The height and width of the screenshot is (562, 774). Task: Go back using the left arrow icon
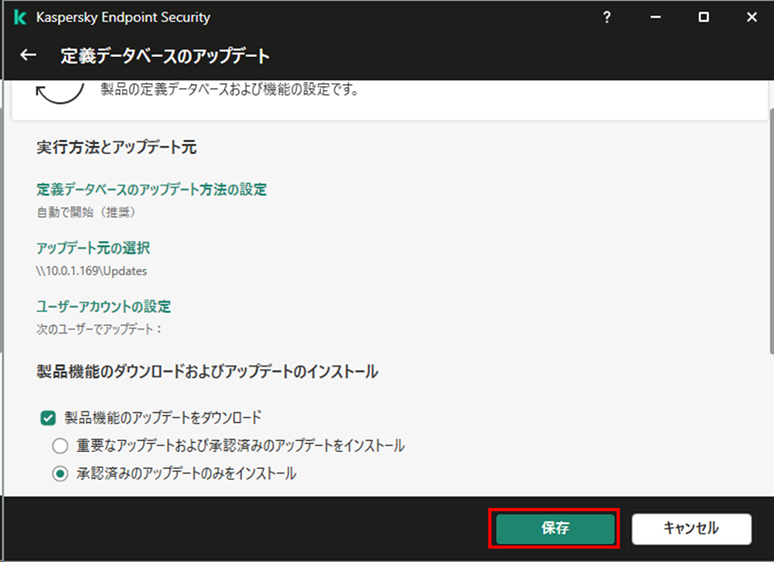pyautogui.click(x=28, y=55)
